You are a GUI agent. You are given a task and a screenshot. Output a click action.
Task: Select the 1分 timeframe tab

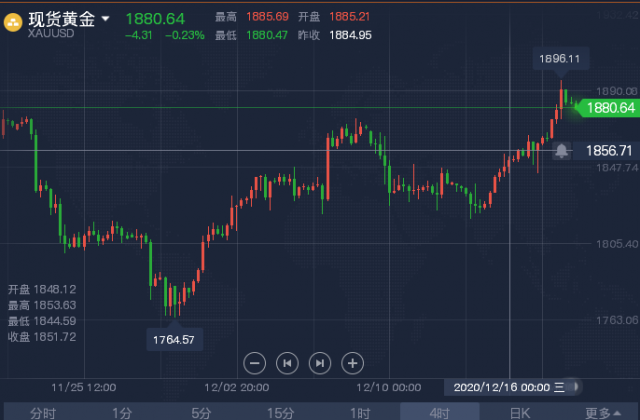122,413
